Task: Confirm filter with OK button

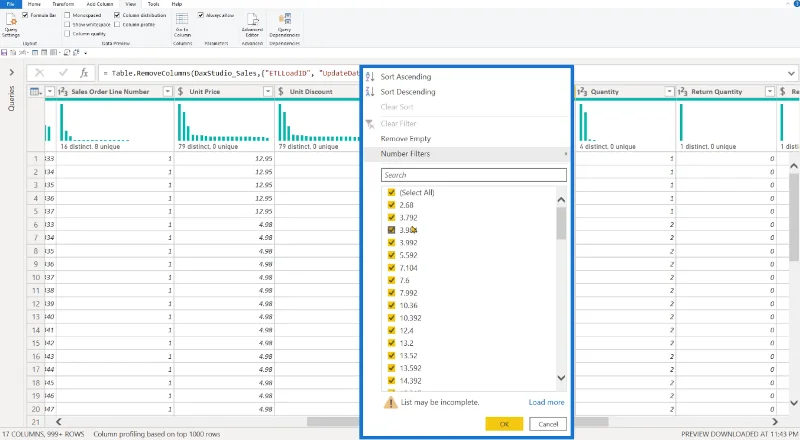Action: pyautogui.click(x=504, y=424)
